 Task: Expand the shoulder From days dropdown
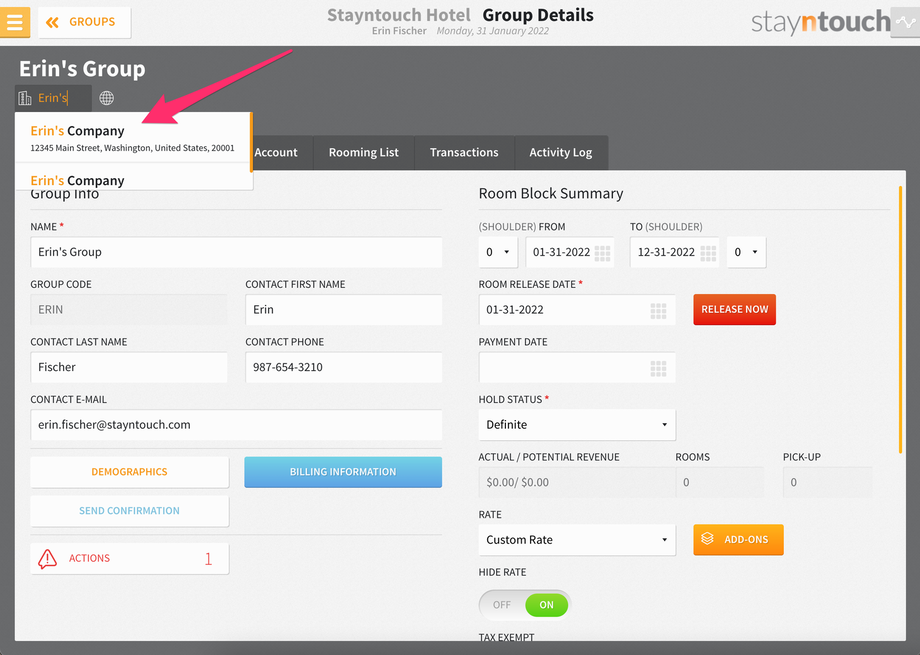(498, 252)
